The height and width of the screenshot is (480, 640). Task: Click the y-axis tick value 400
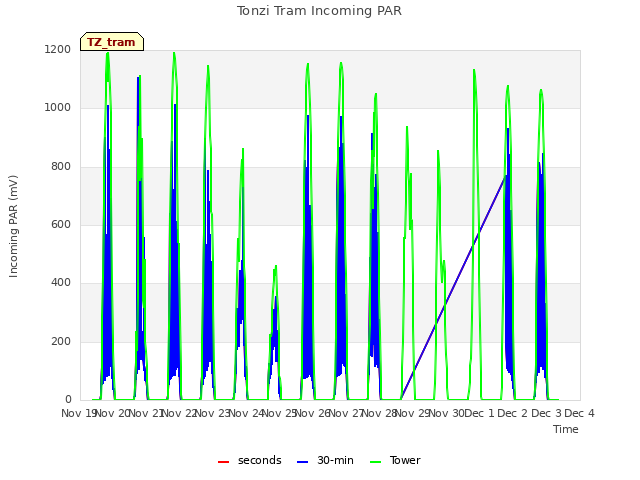(61, 282)
